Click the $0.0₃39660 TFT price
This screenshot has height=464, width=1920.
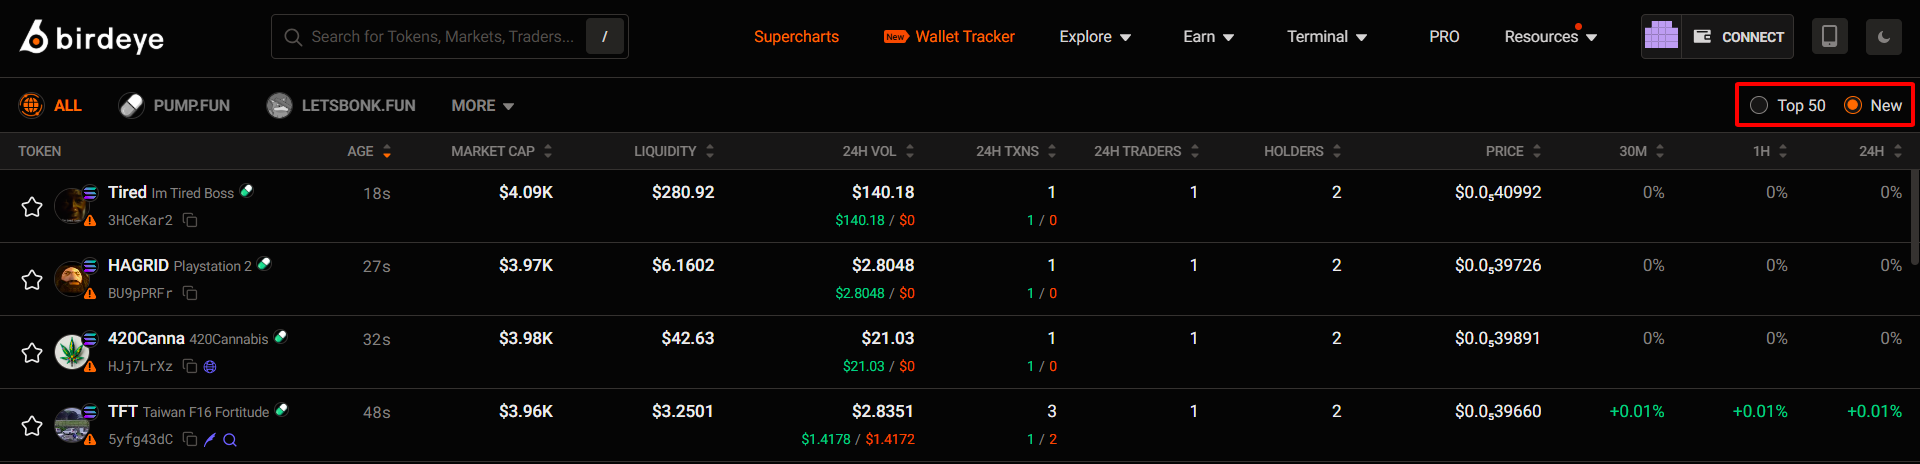[x=1498, y=411]
